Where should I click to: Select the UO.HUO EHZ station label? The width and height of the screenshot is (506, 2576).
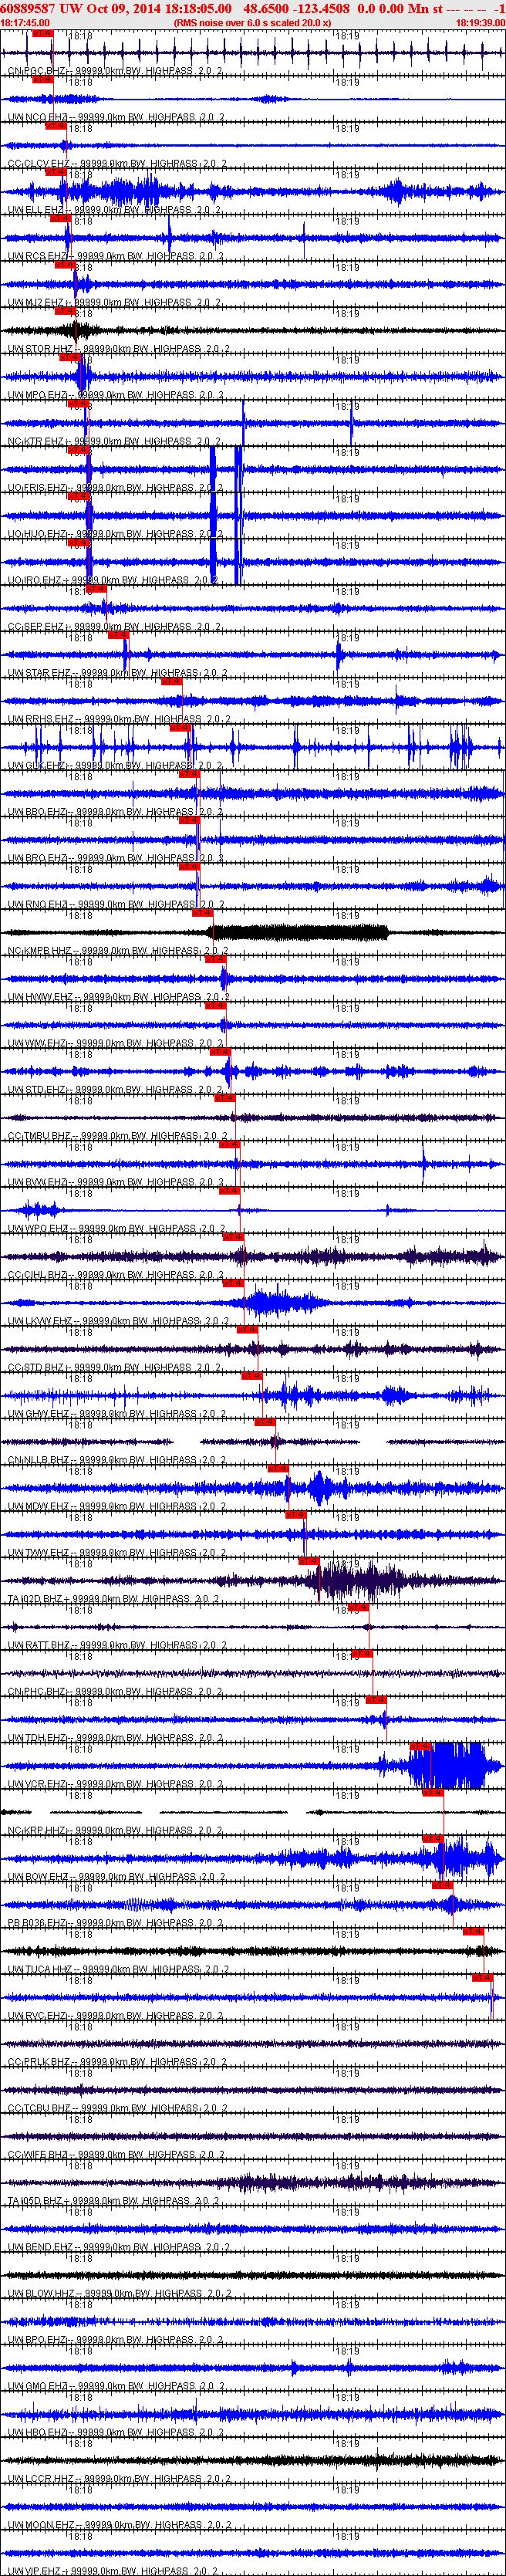[x=115, y=534]
